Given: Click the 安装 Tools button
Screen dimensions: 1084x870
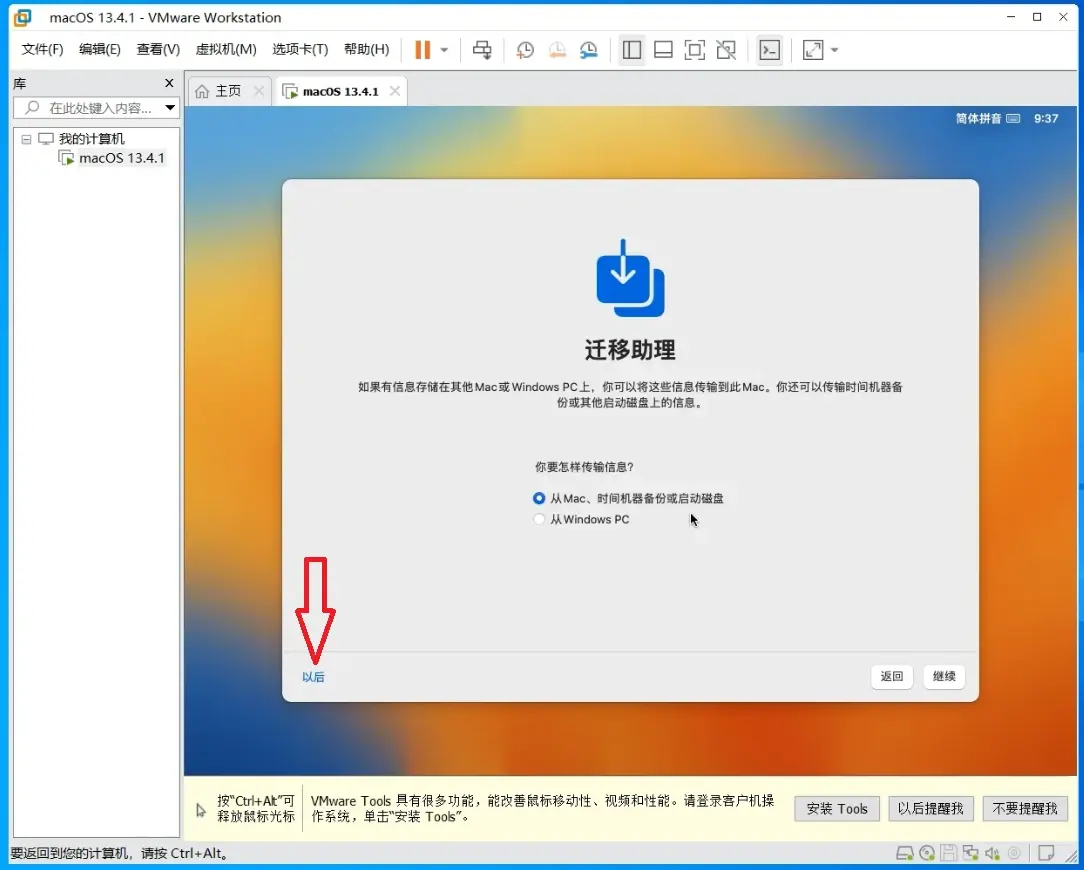Looking at the screenshot, I should pyautogui.click(x=837, y=808).
